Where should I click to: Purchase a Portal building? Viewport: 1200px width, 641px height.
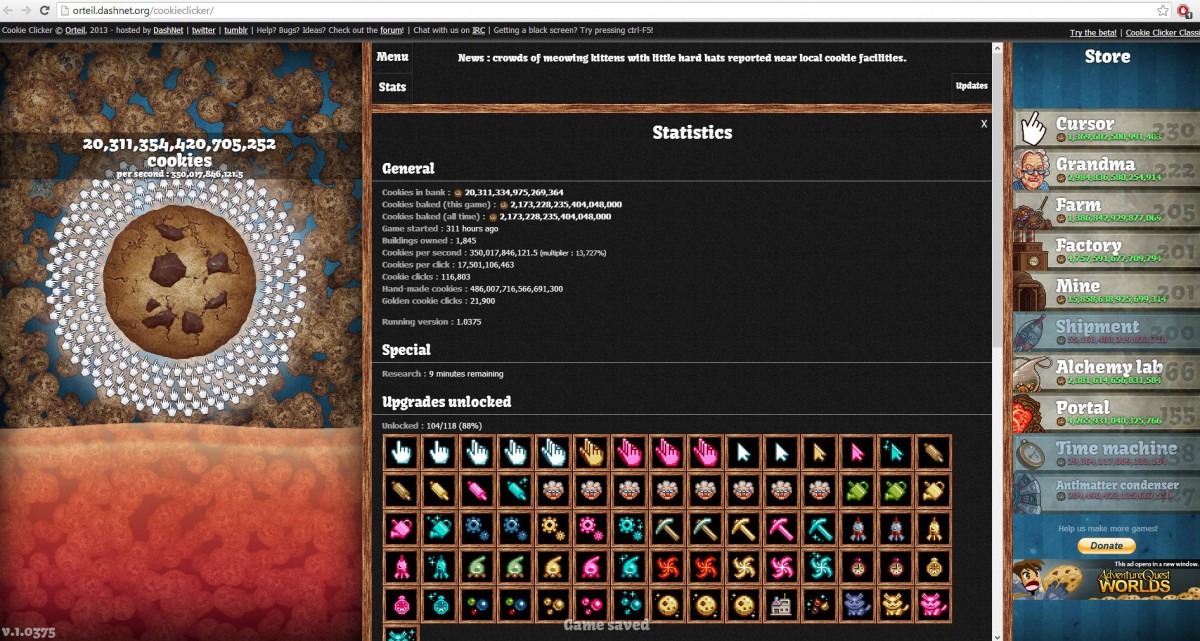[x=1106, y=412]
